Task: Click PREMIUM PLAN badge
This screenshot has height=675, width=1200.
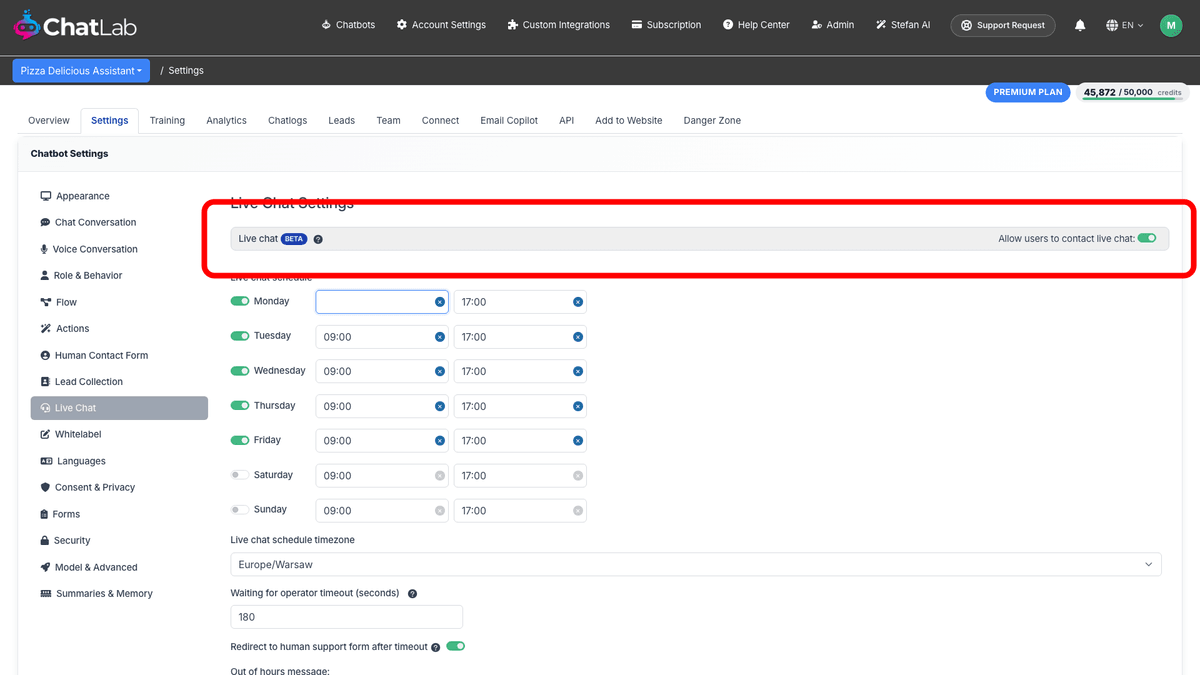Action: click(1028, 92)
